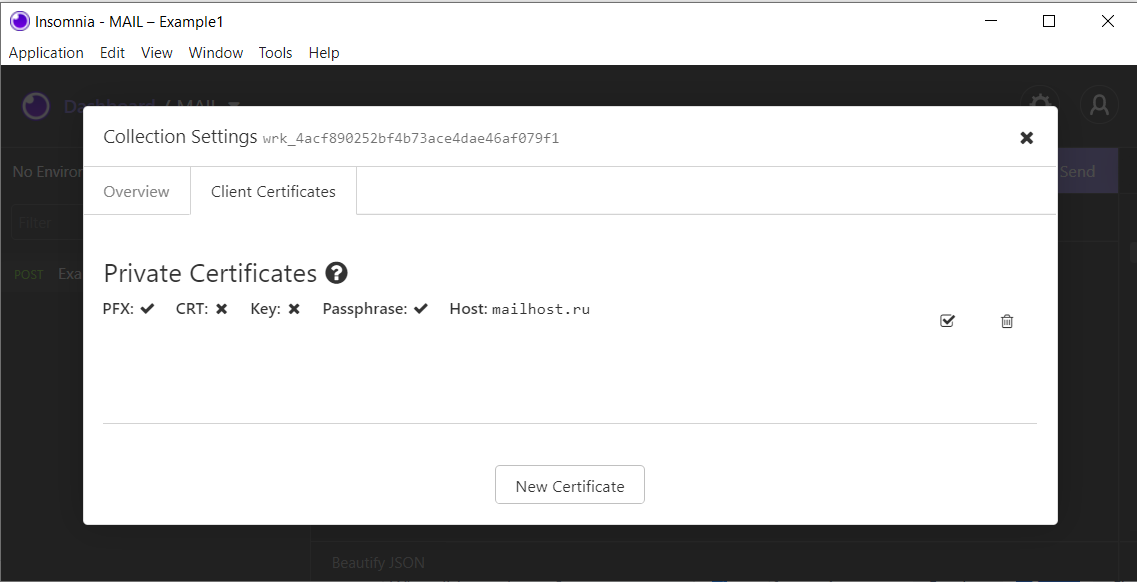The image size is (1137, 582).
Task: Open the Help menu
Action: point(324,52)
